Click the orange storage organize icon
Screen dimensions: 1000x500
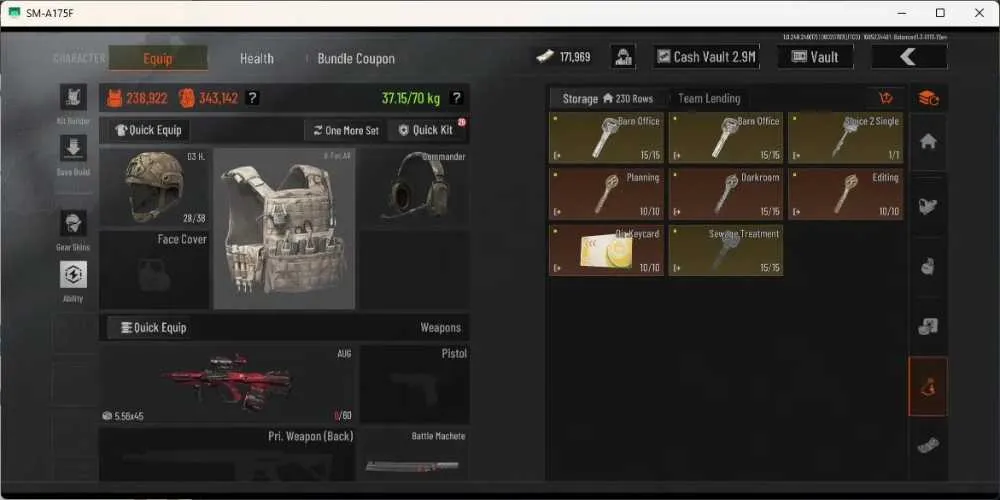pos(929,98)
